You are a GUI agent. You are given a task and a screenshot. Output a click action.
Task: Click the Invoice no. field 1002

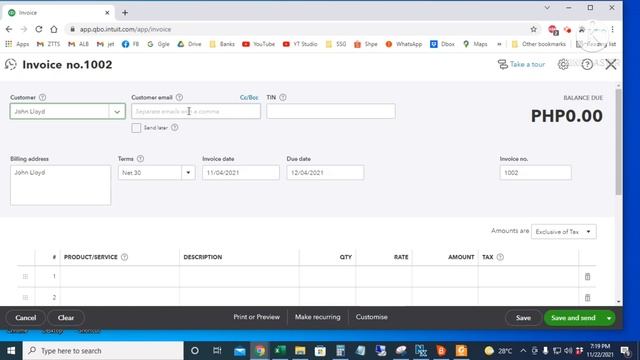536,173
